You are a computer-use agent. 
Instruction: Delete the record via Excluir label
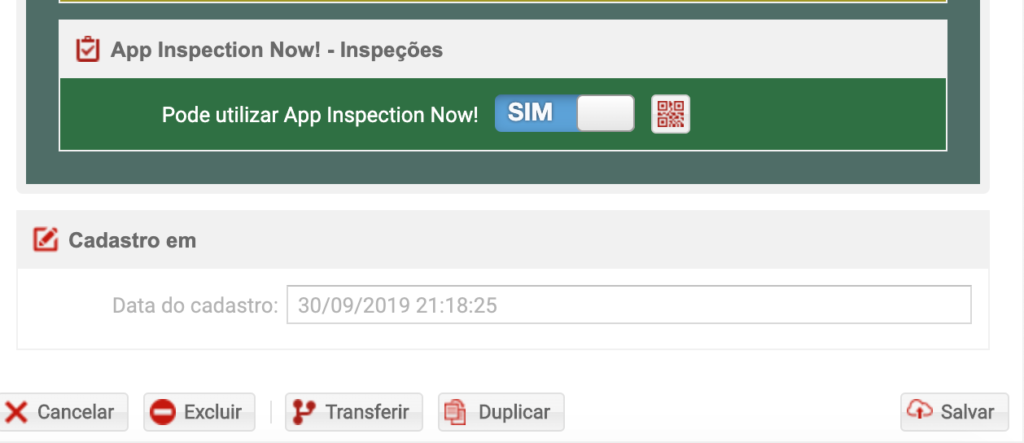pos(213,412)
